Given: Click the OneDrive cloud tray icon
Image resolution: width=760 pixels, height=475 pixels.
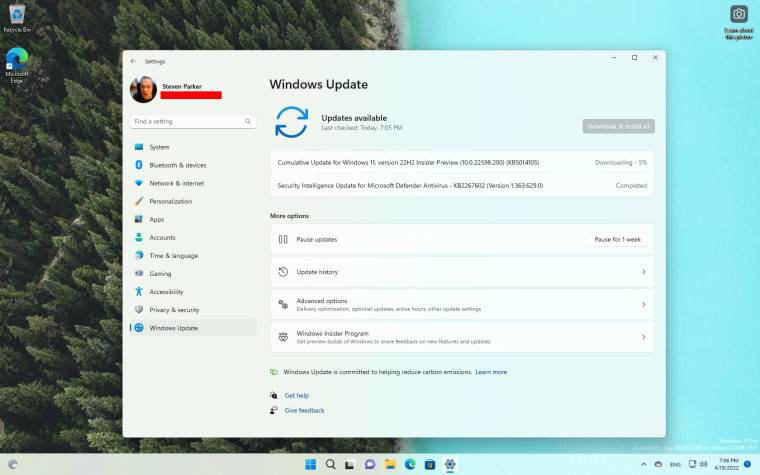Looking at the screenshot, I should (x=658, y=464).
